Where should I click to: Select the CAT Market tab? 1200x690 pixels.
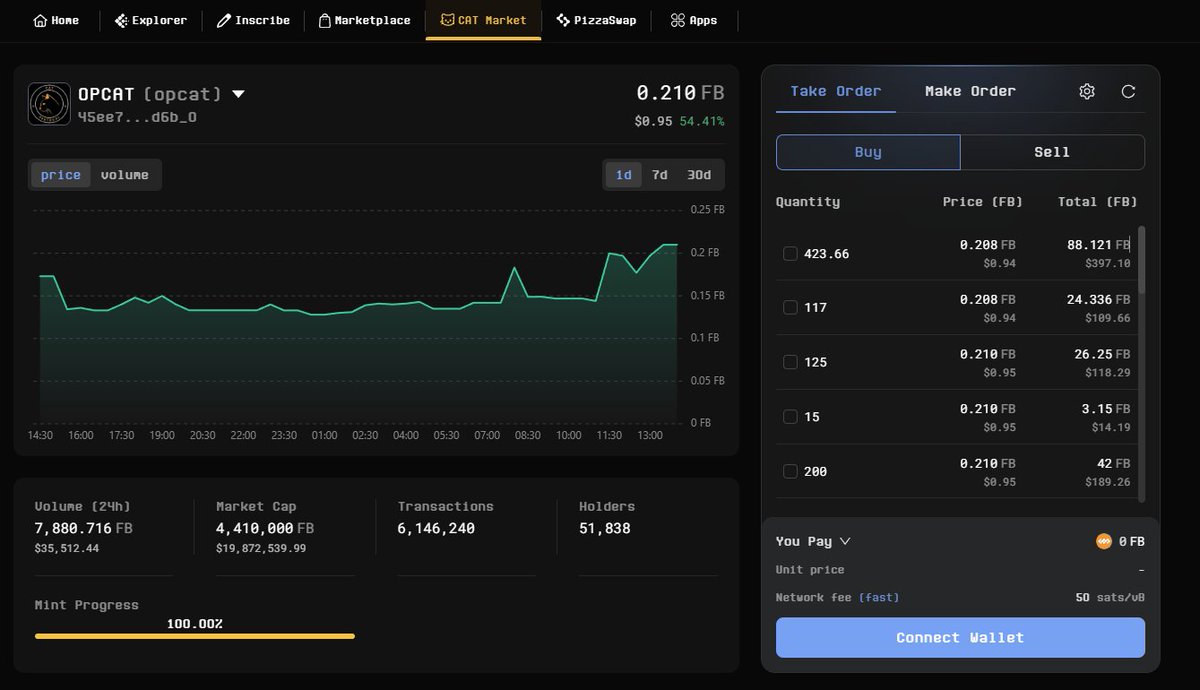483,20
